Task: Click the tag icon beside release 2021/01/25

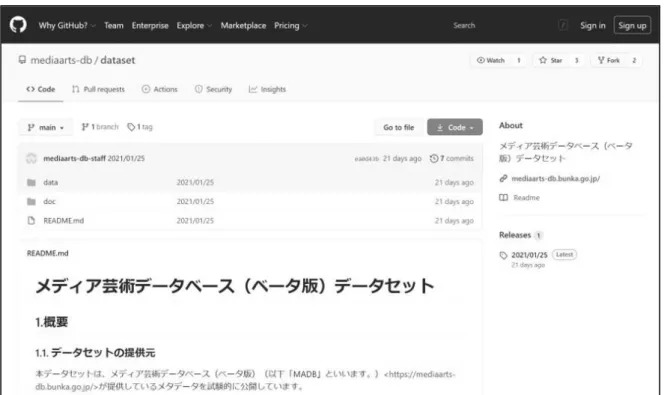Action: pyautogui.click(x=504, y=255)
